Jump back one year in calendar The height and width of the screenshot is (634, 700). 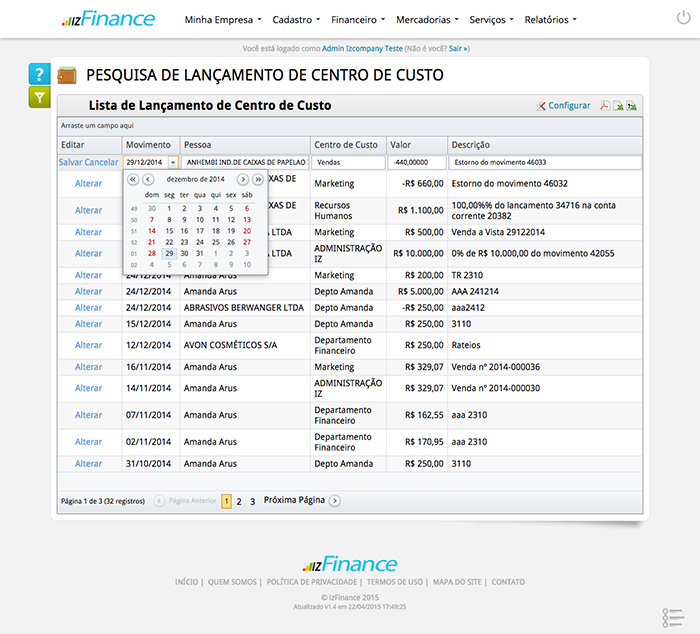(x=133, y=179)
